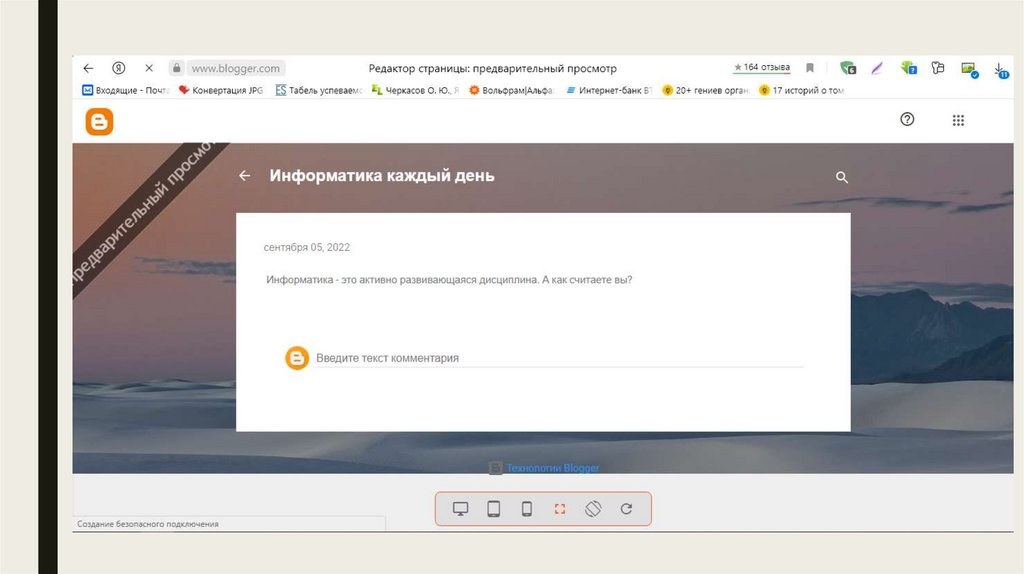The image size is (1024, 574).
Task: Click the post text about Информатика
Action: [449, 279]
